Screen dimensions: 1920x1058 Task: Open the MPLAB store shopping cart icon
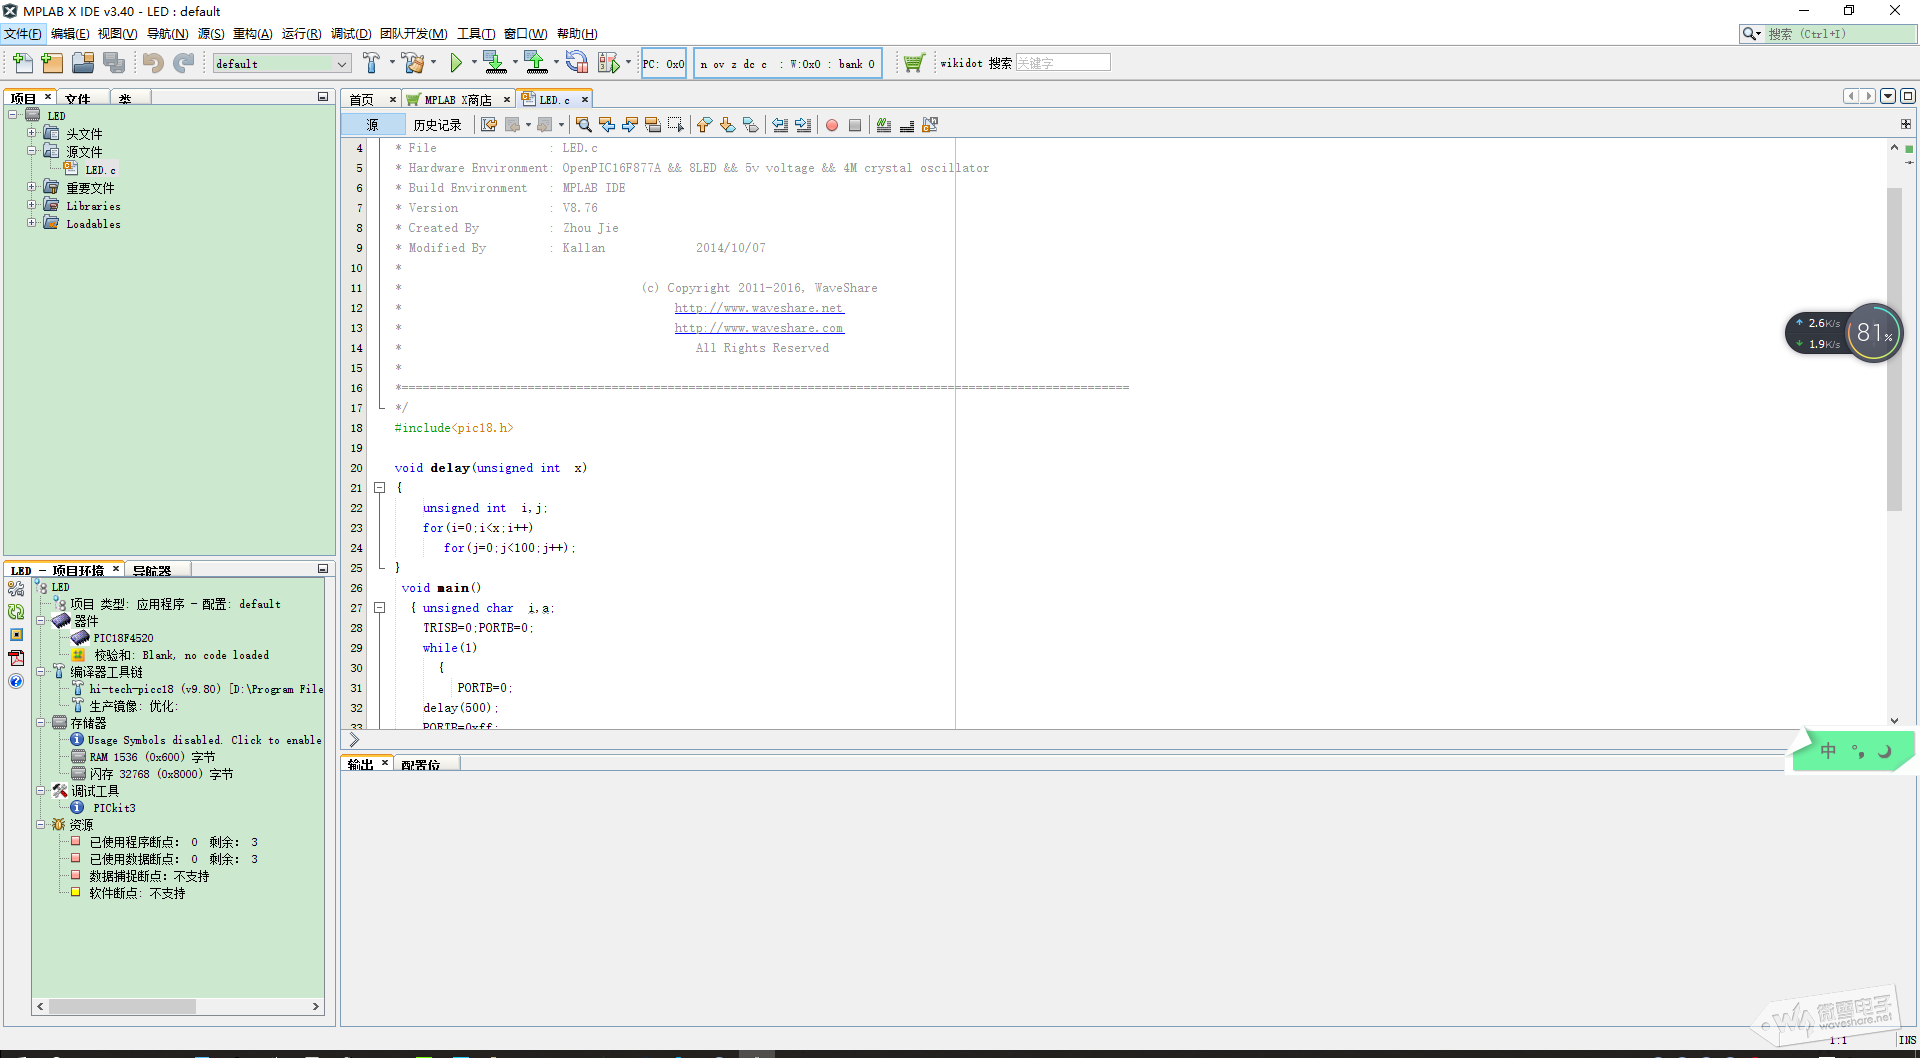click(913, 63)
